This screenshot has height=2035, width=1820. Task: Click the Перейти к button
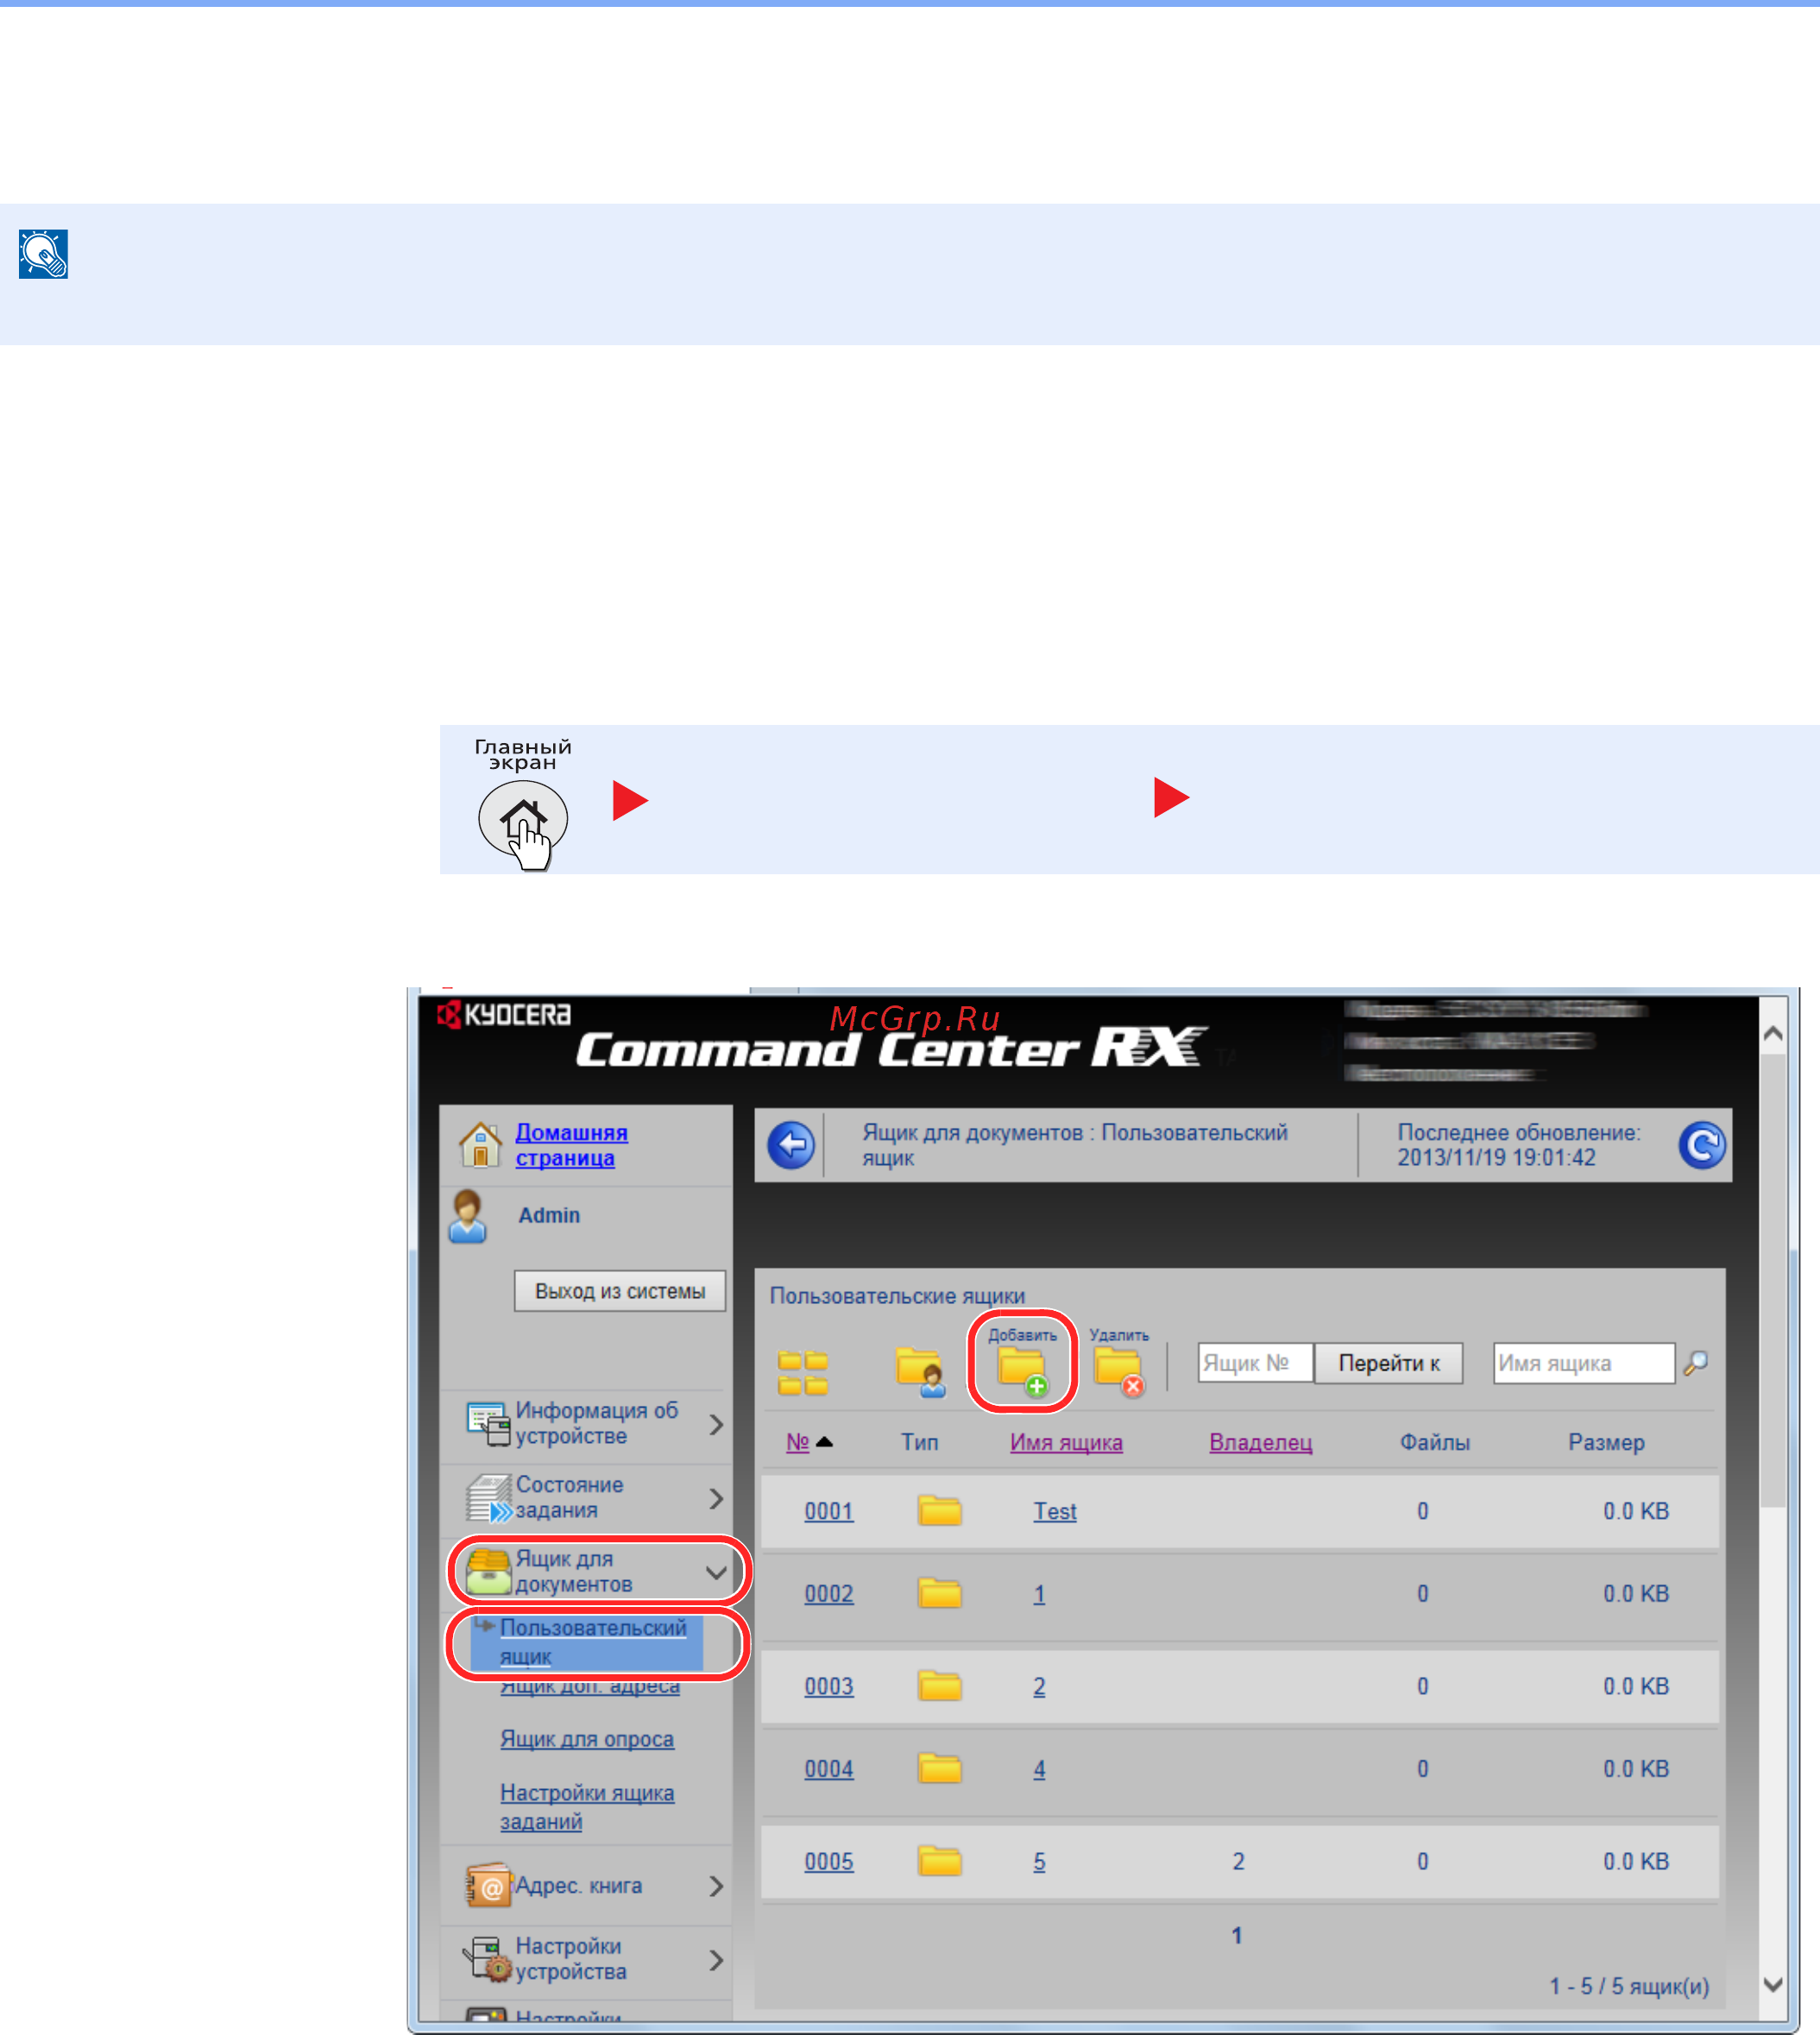[x=1389, y=1363]
